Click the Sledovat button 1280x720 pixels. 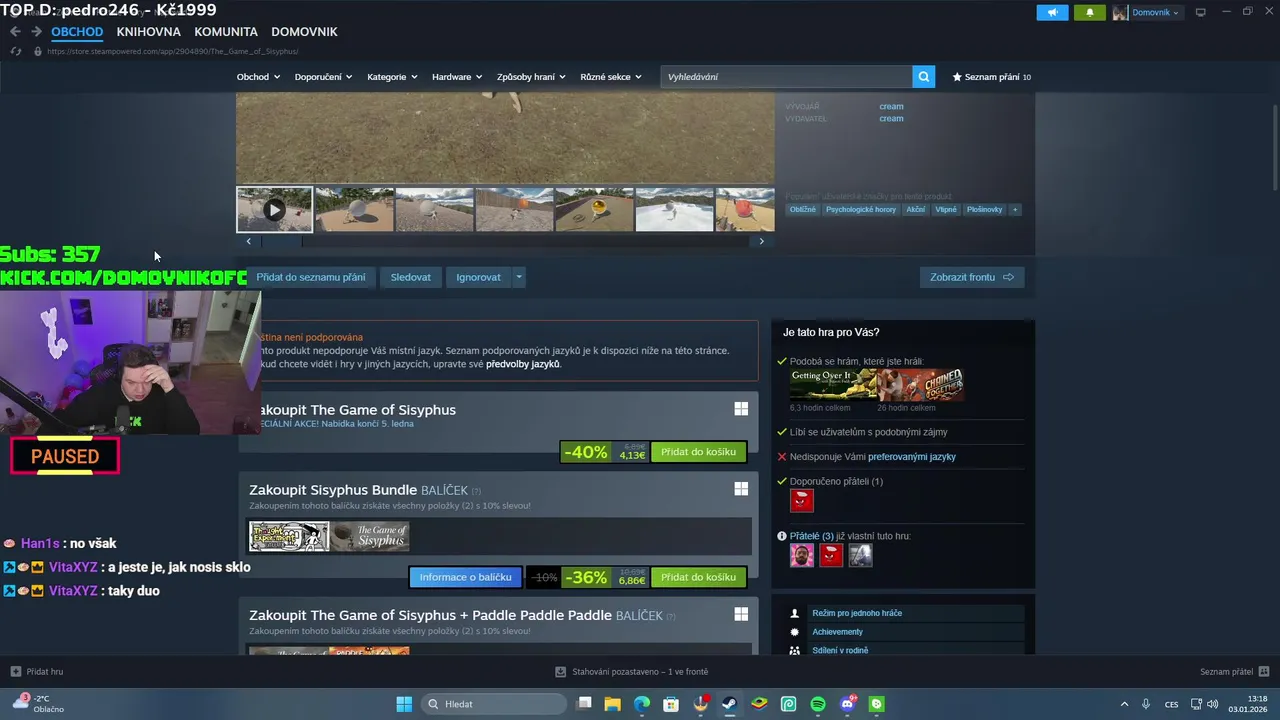click(x=411, y=277)
